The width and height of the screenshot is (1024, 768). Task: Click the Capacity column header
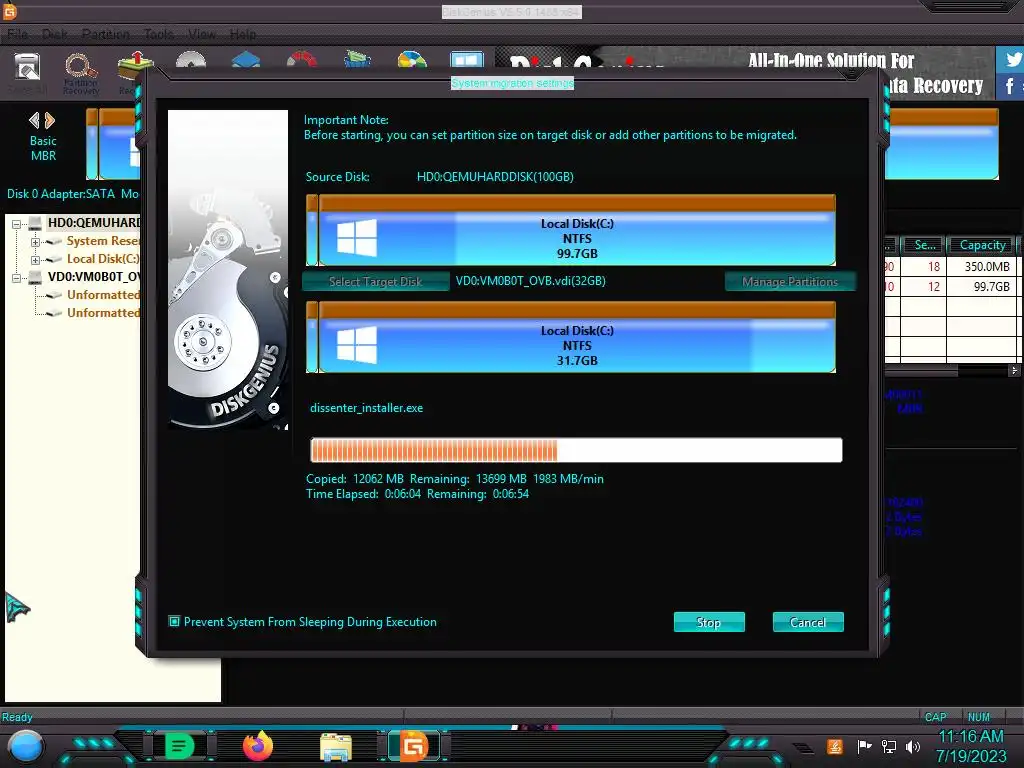[x=982, y=245]
